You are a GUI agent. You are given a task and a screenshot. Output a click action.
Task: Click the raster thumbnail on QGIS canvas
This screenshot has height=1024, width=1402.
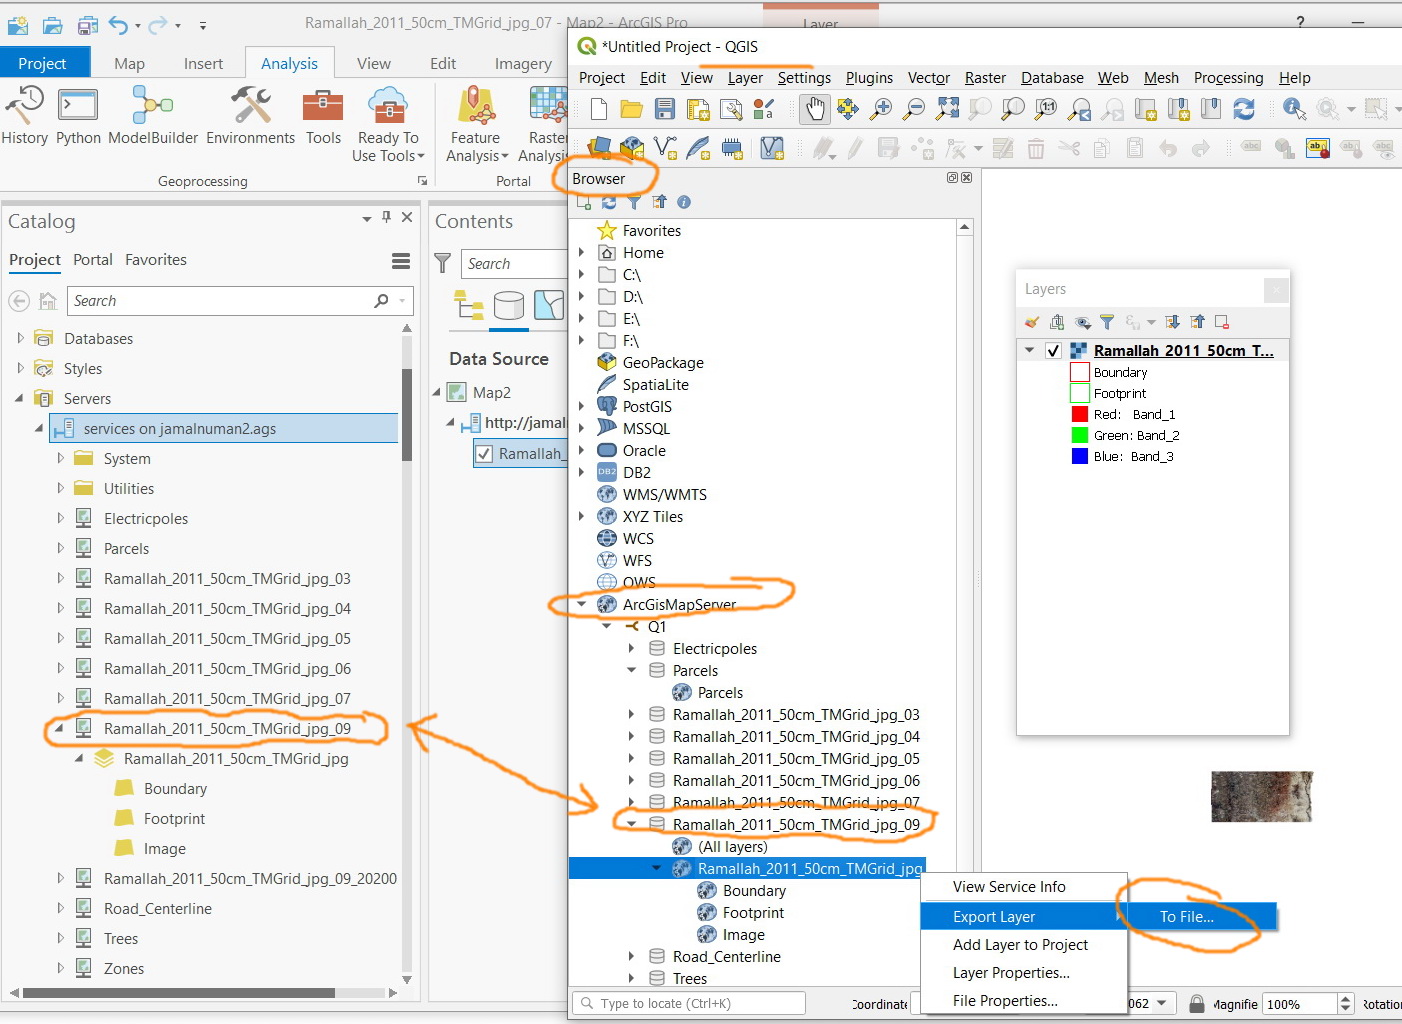[x=1261, y=796]
